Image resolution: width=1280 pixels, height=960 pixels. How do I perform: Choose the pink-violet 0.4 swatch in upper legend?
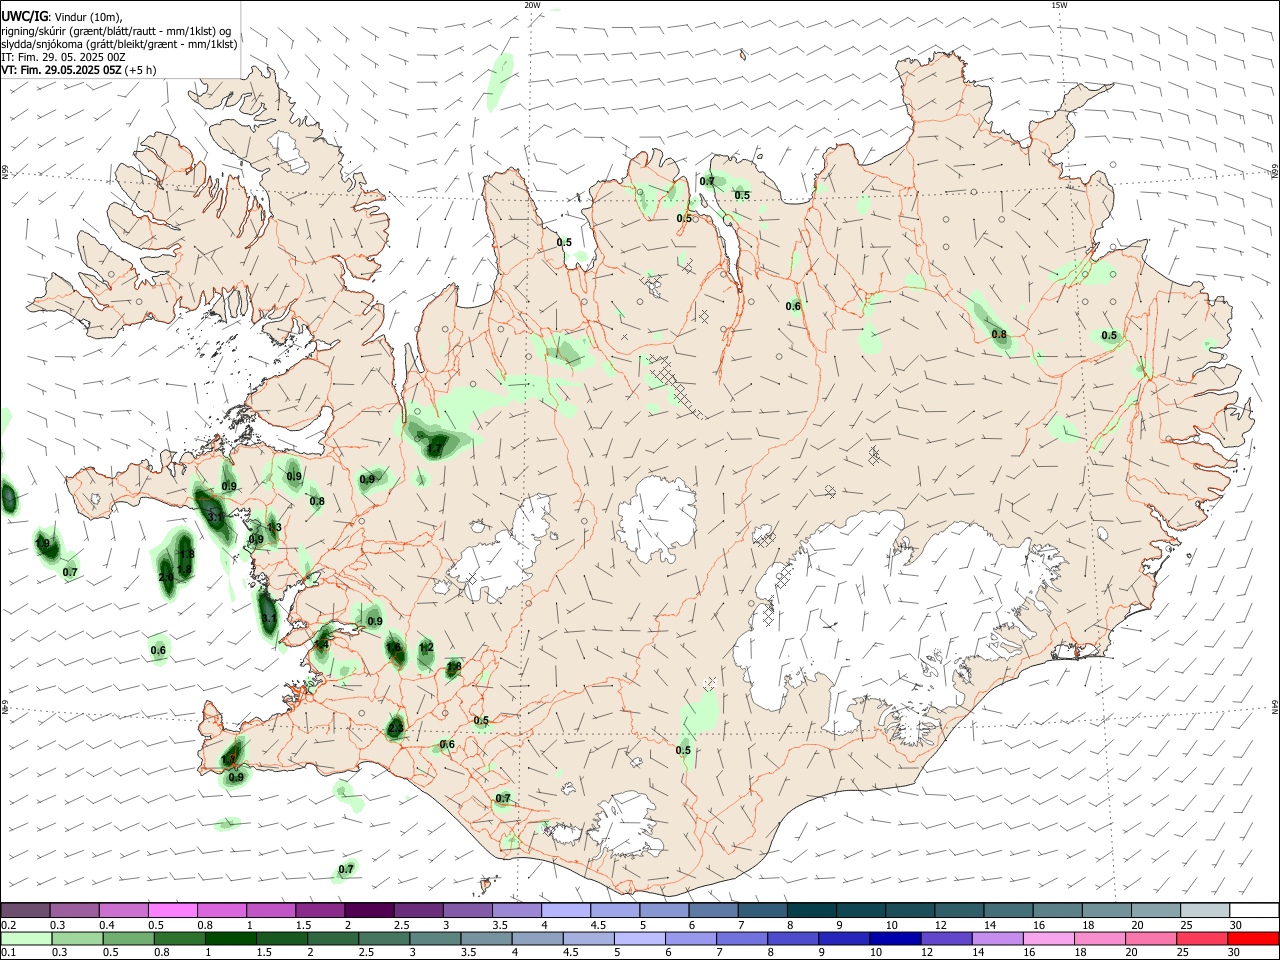click(x=124, y=910)
